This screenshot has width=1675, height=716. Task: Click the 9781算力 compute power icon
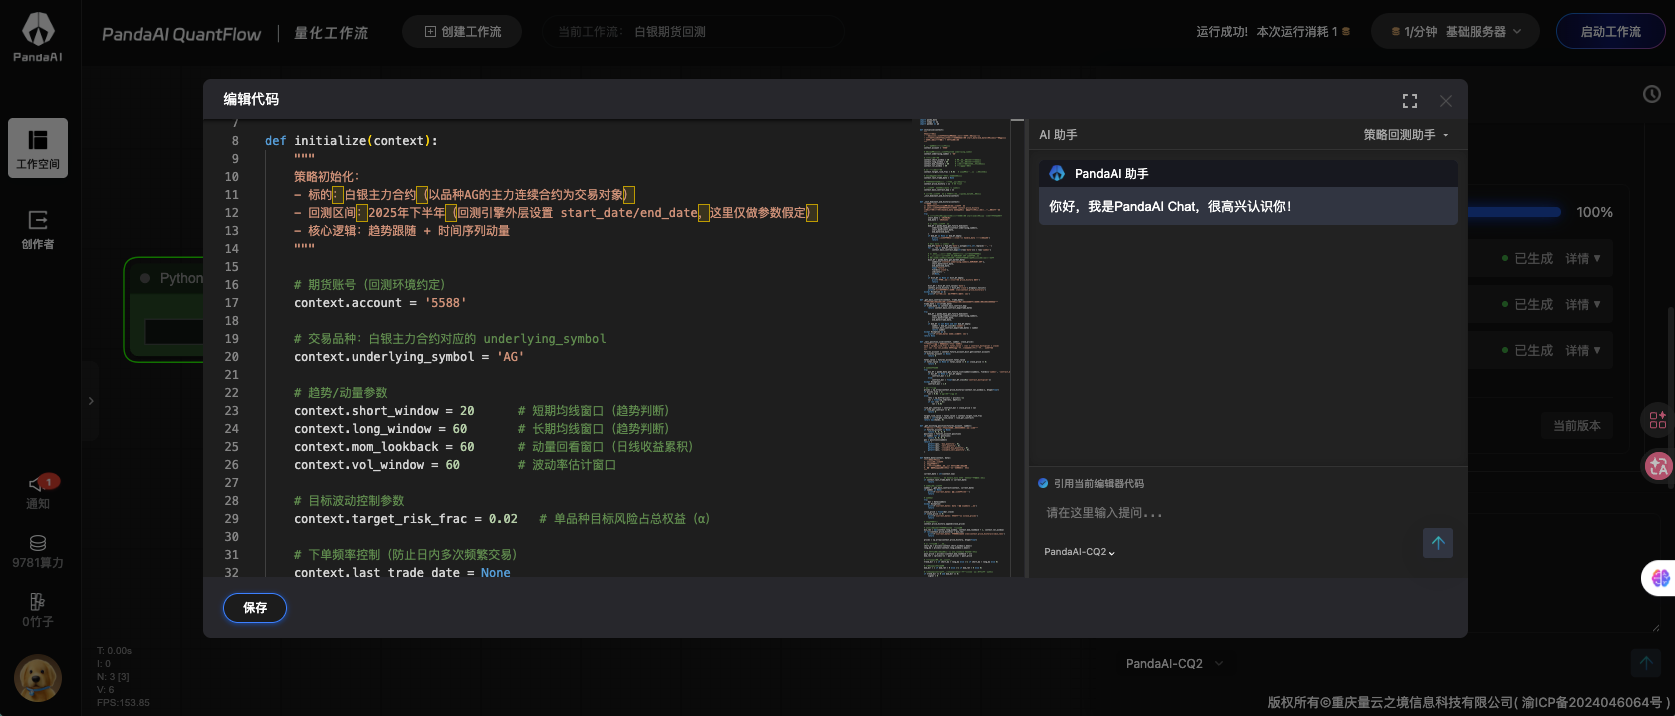point(38,552)
